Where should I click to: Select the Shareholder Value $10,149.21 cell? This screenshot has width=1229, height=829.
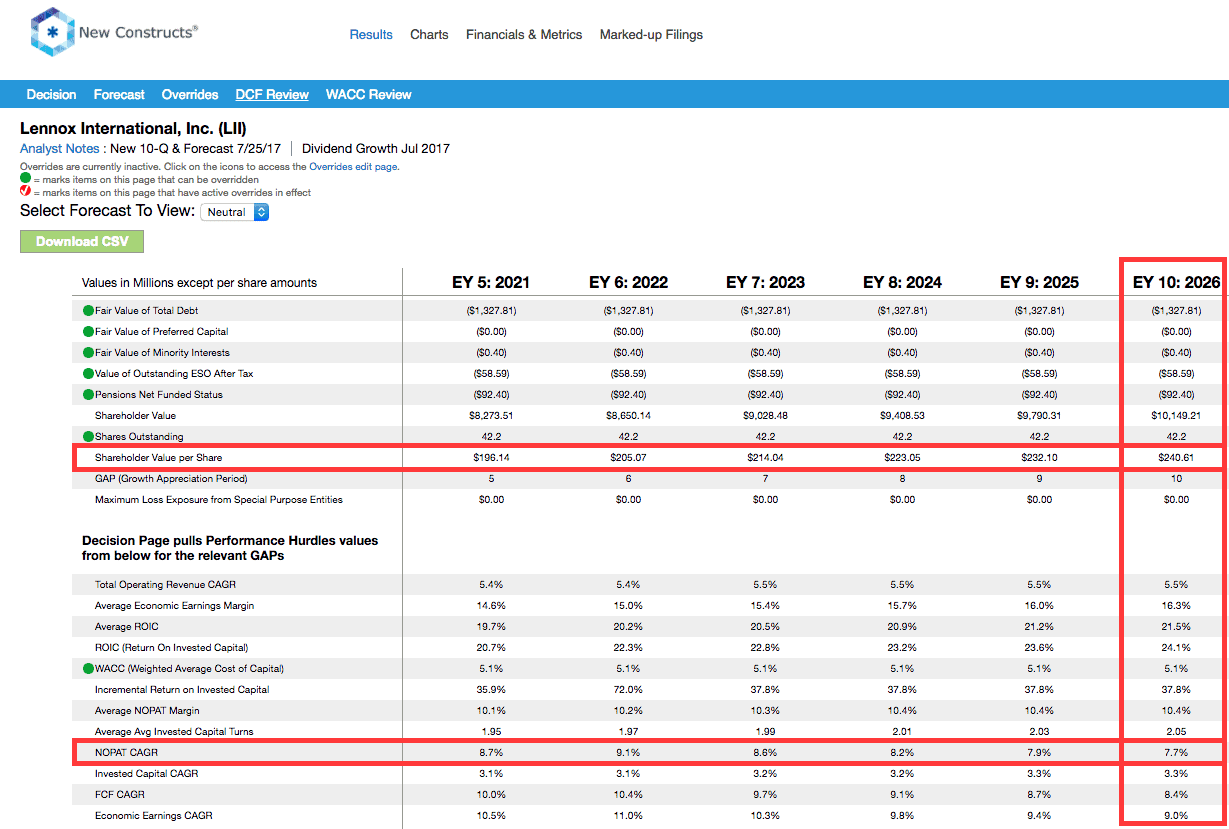coord(1176,416)
